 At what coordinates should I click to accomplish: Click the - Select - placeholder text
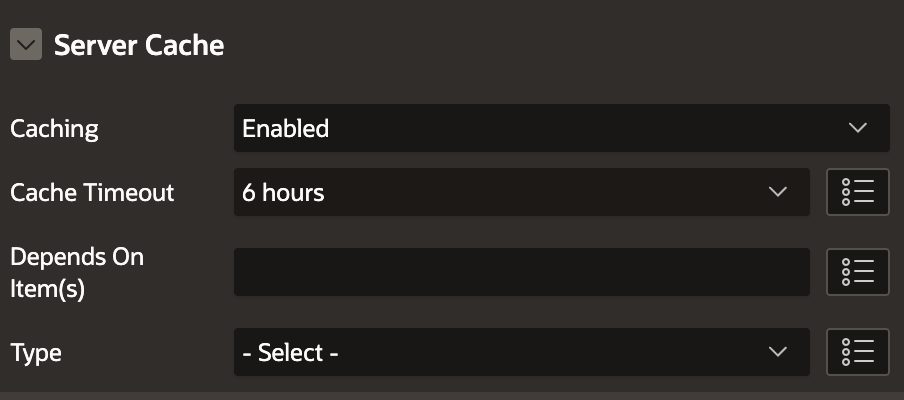point(290,353)
